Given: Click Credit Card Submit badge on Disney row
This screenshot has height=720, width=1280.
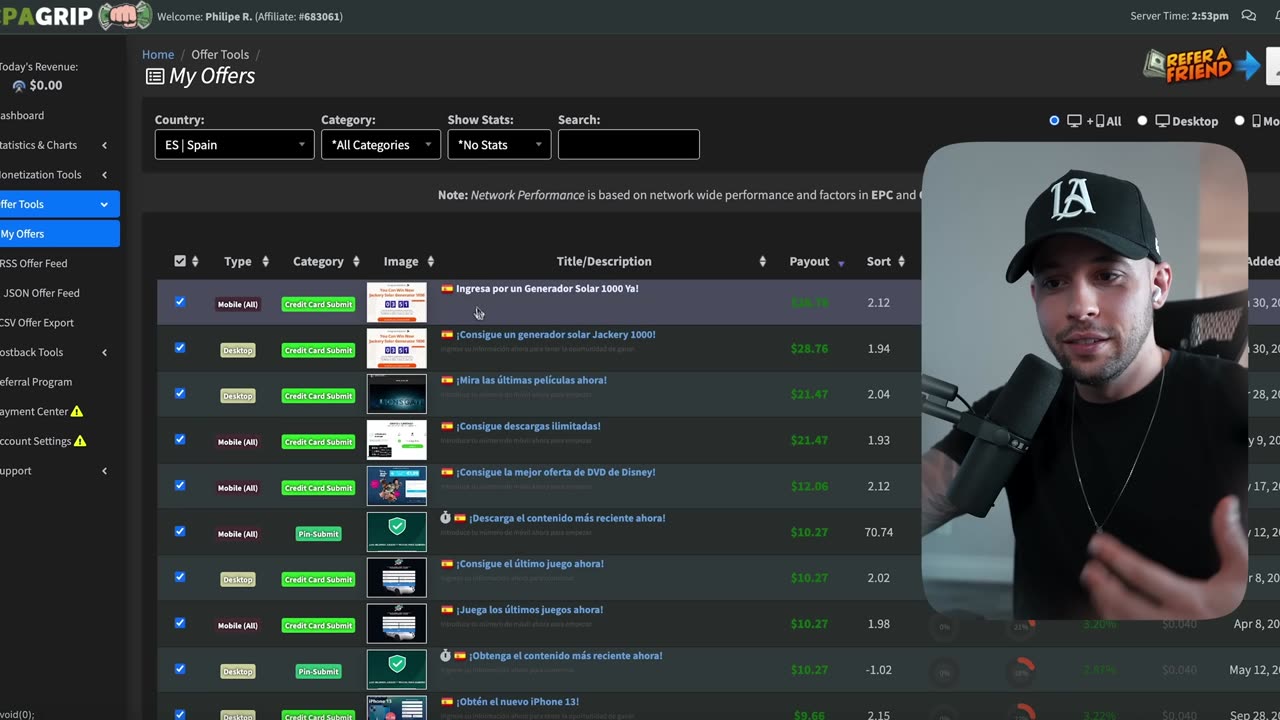Looking at the screenshot, I should [x=318, y=488].
